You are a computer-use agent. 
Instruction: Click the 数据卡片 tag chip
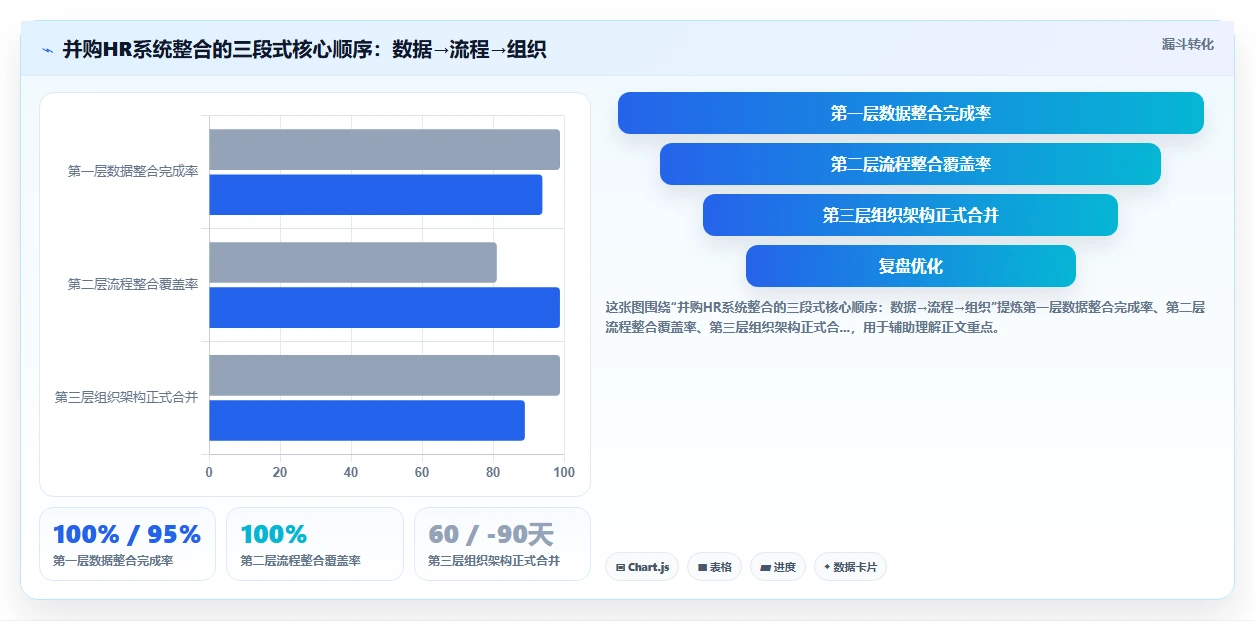click(850, 567)
